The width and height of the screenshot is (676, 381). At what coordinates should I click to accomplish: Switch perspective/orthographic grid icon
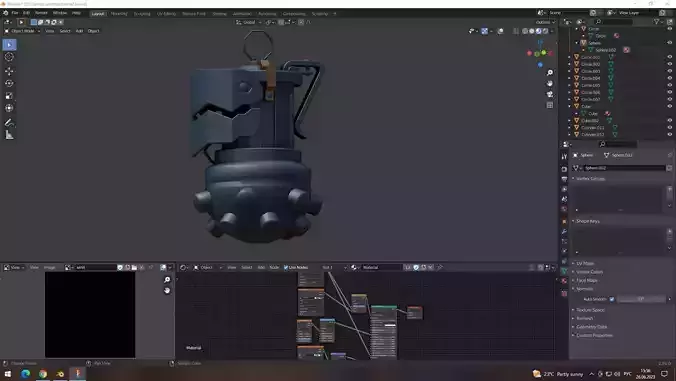[x=550, y=105]
